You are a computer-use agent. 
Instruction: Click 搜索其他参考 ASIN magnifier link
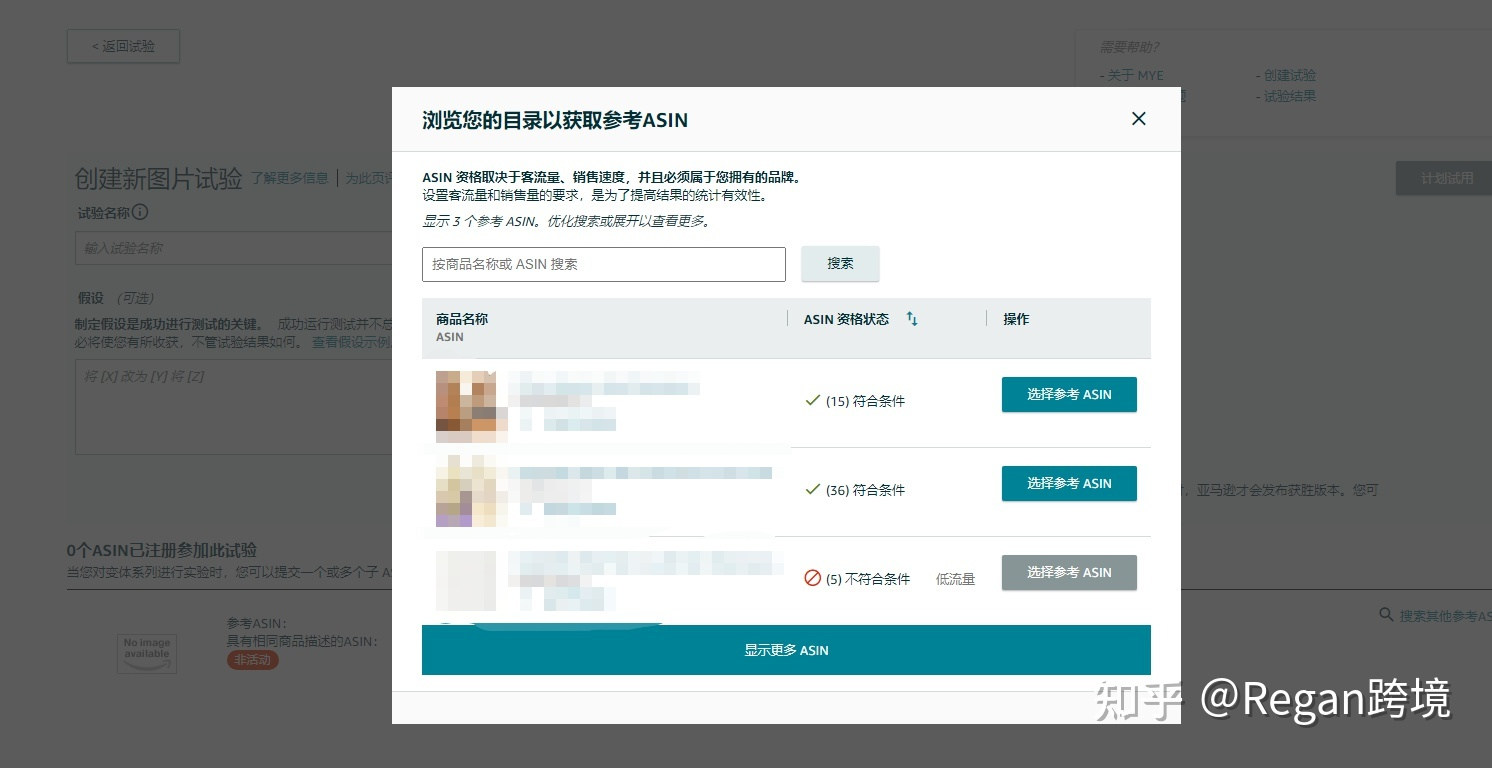point(1435,616)
